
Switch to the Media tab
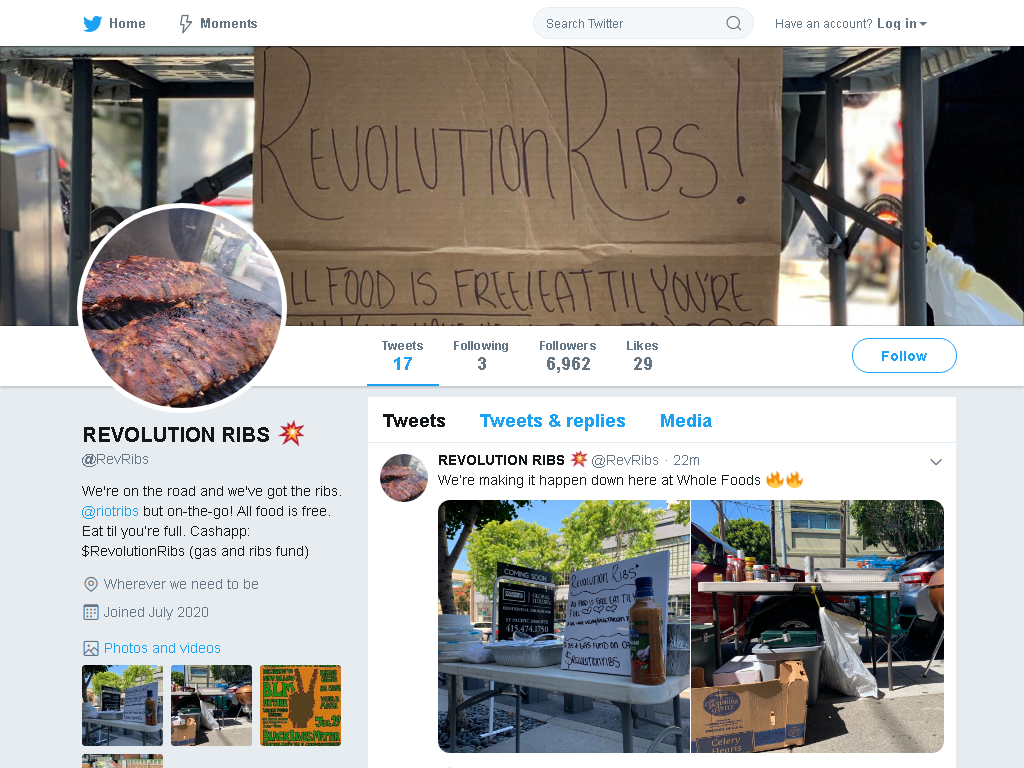click(x=686, y=421)
